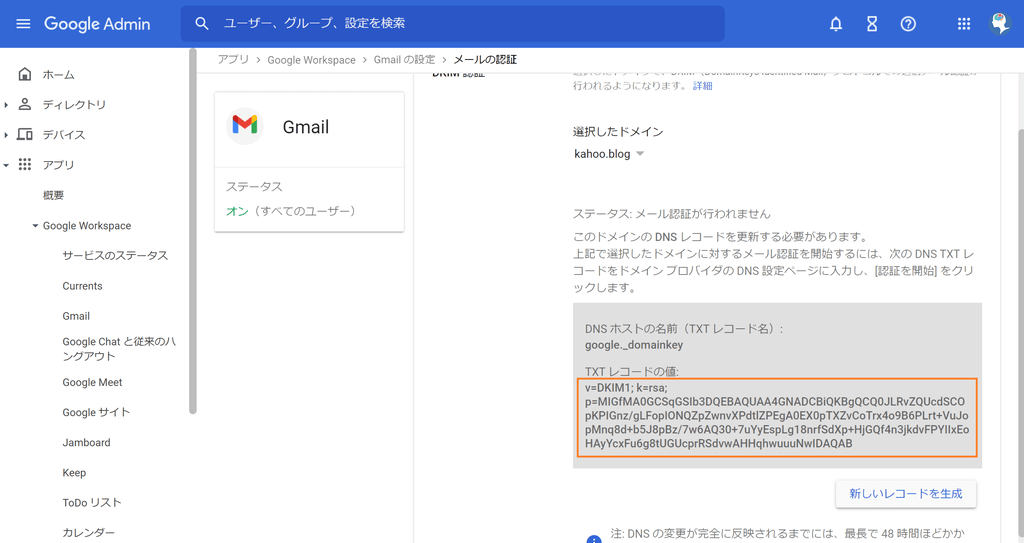Open サービスのステータス in sidebar

pos(115,255)
